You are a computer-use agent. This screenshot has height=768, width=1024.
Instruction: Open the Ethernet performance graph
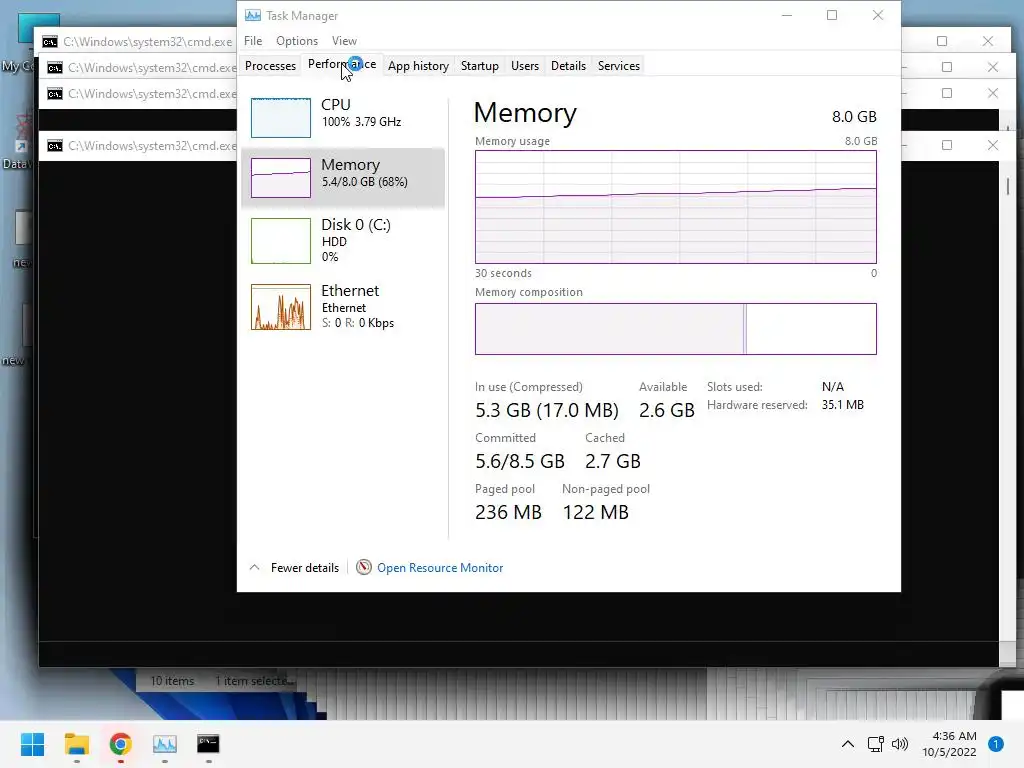point(343,306)
